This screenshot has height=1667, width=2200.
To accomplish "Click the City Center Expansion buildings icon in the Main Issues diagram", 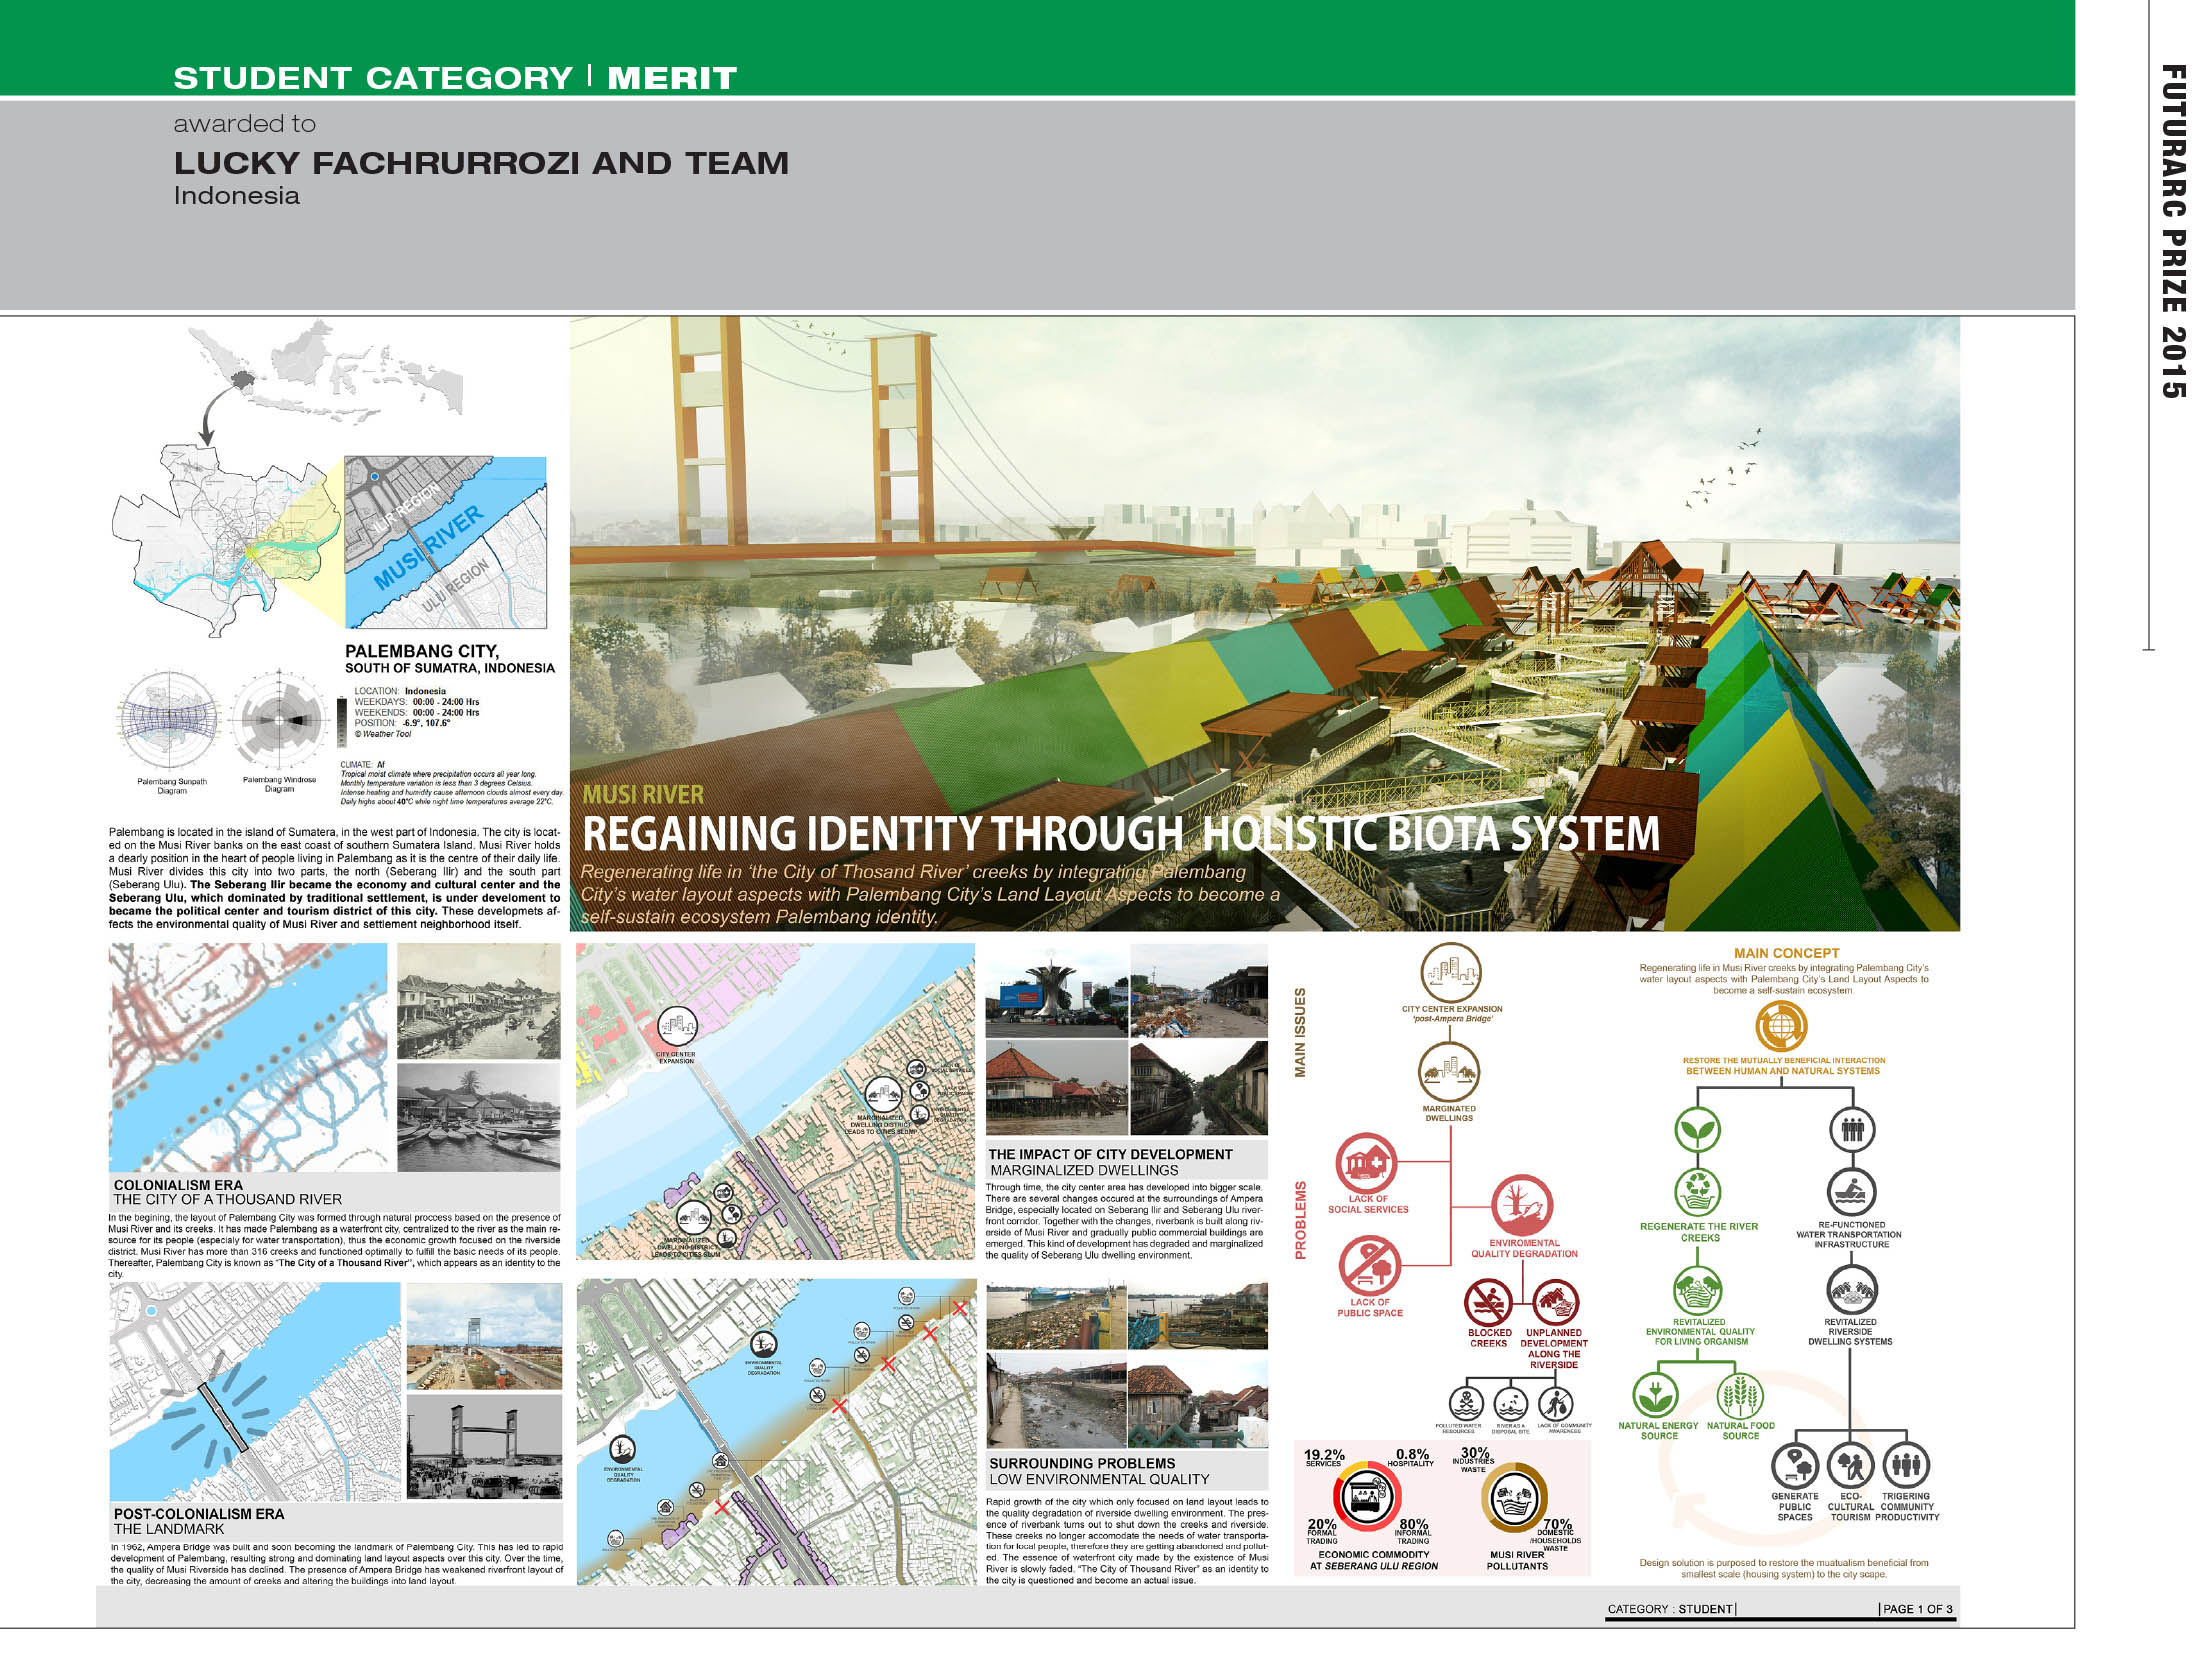I will pos(1450,973).
